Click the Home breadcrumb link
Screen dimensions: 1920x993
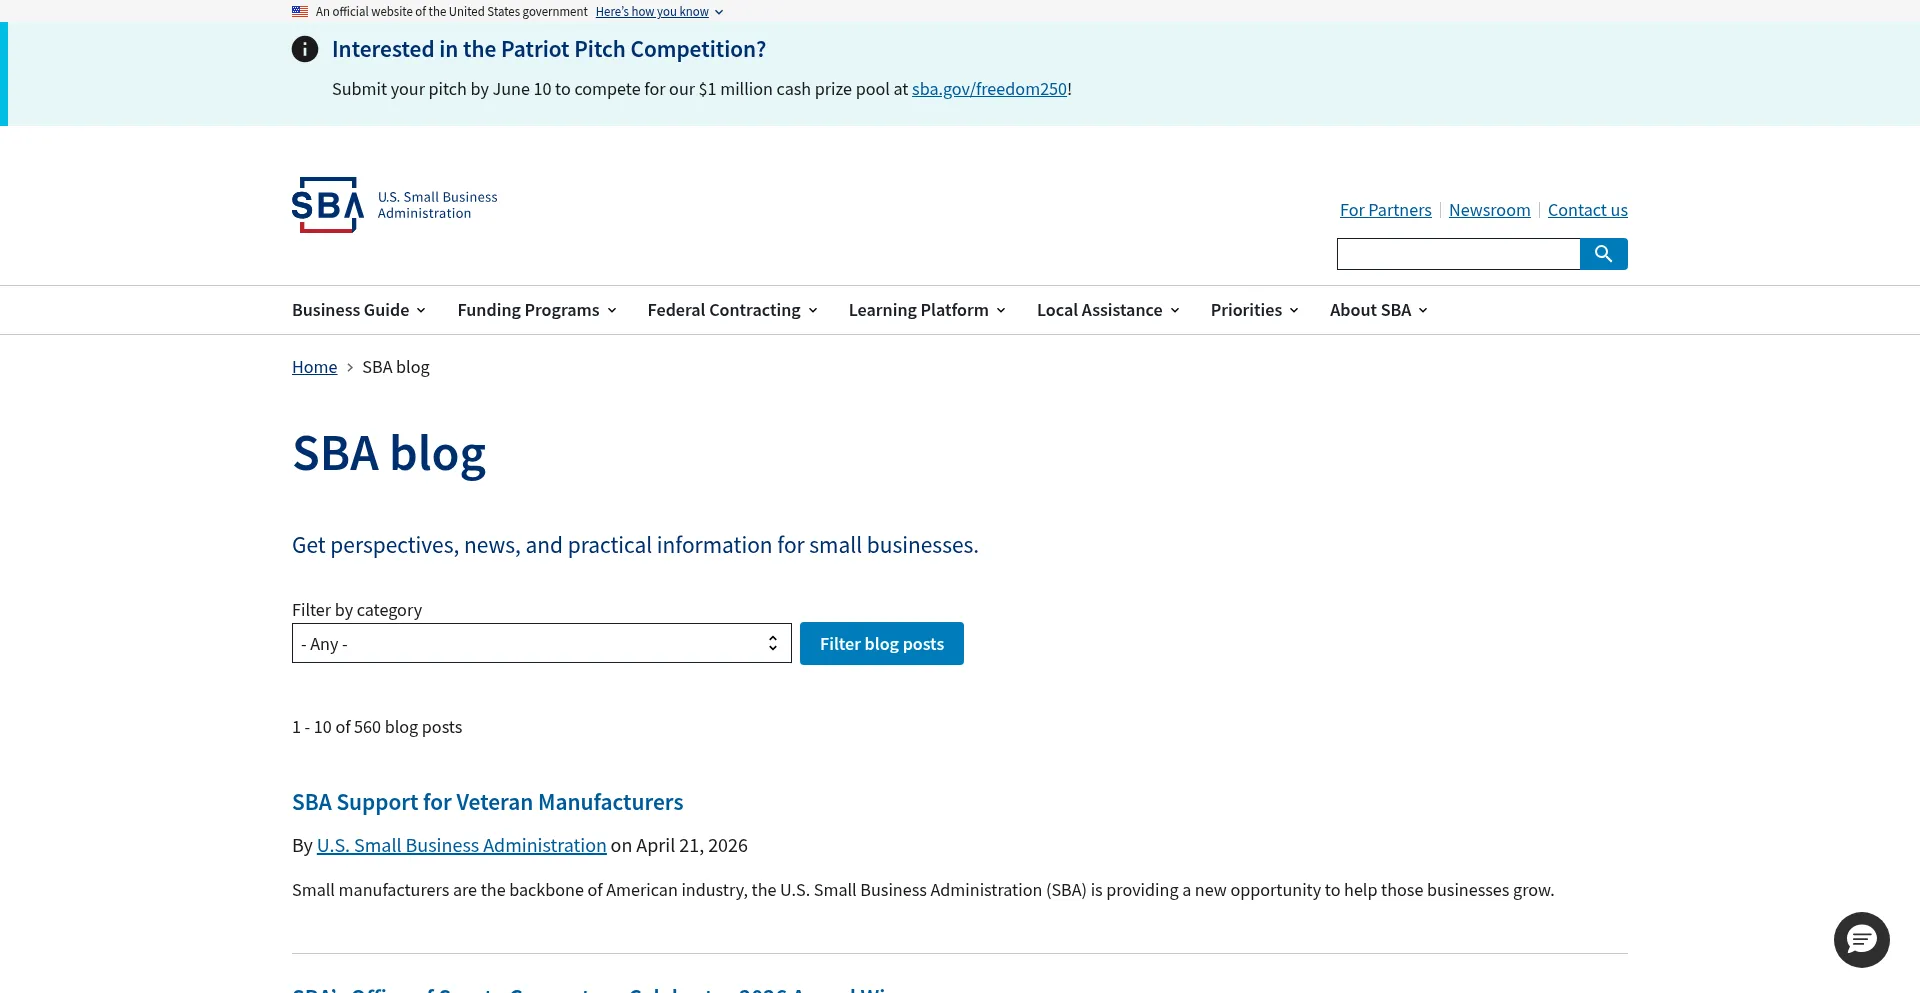click(314, 367)
